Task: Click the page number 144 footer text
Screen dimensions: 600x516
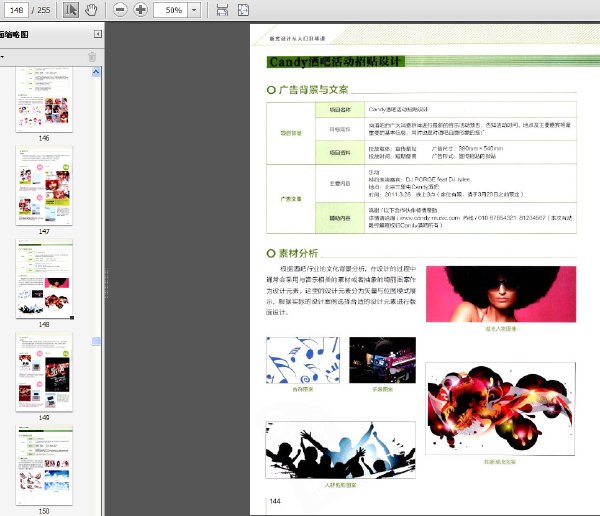Action: coord(275,501)
